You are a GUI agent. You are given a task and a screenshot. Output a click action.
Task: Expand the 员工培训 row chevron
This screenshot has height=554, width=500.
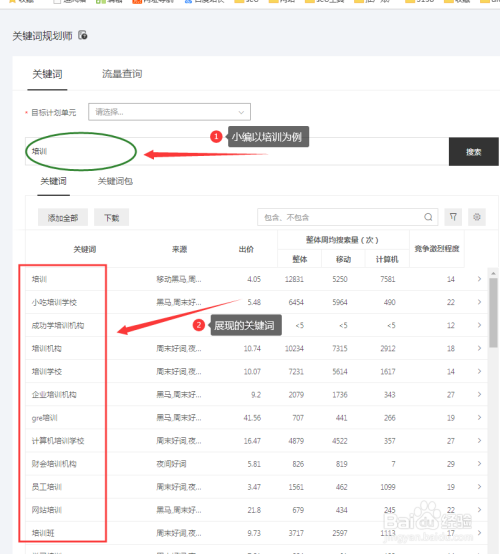[x=479, y=487]
